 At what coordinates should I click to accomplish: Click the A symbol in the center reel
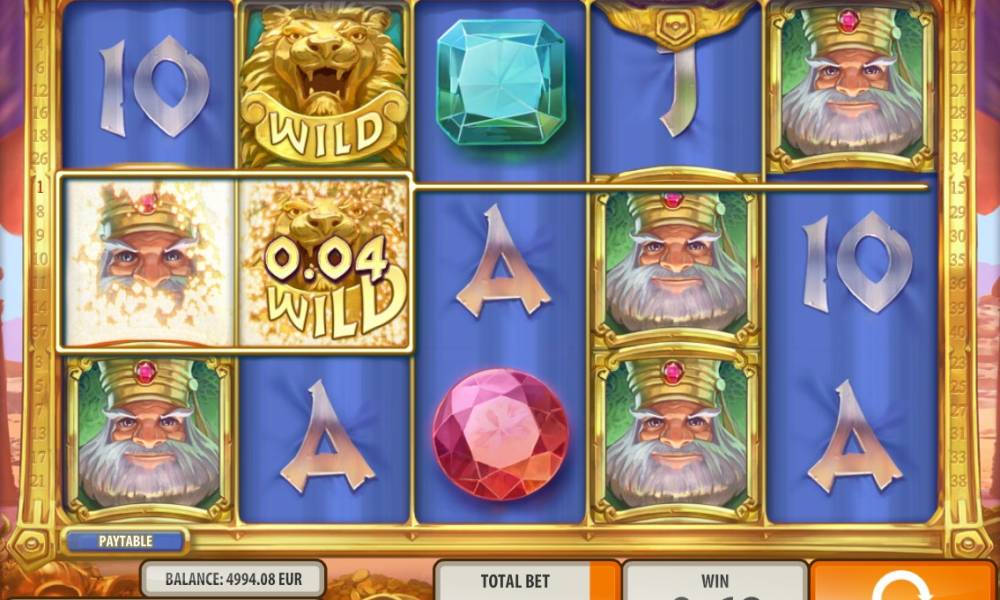503,261
